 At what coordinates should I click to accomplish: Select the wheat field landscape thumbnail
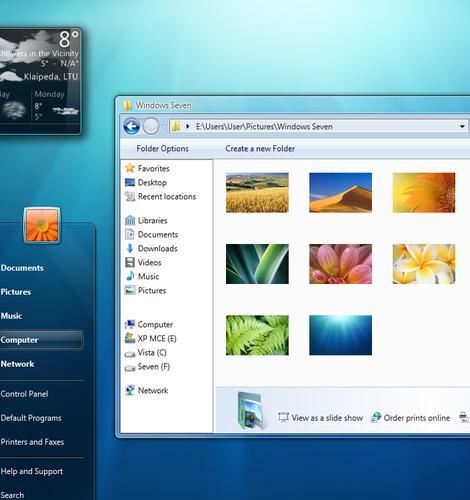tap(257, 193)
